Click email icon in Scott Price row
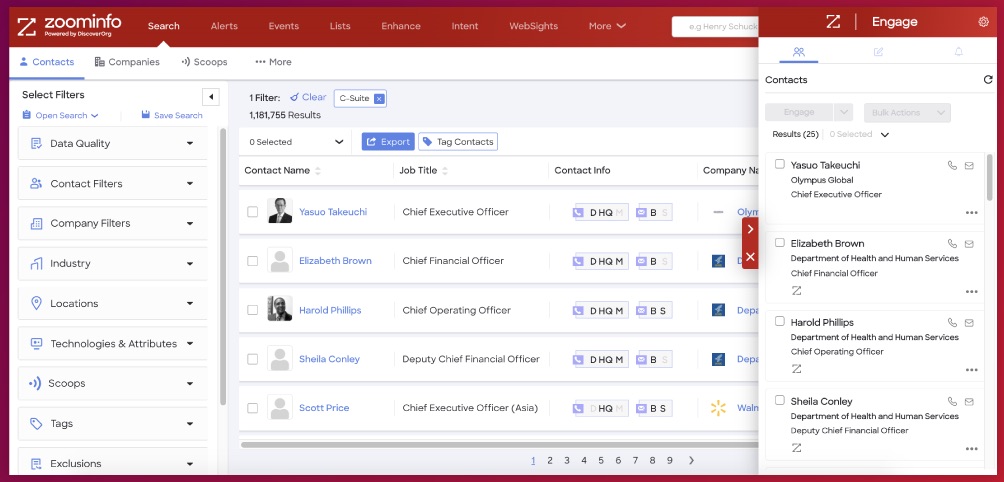 click(x=642, y=408)
